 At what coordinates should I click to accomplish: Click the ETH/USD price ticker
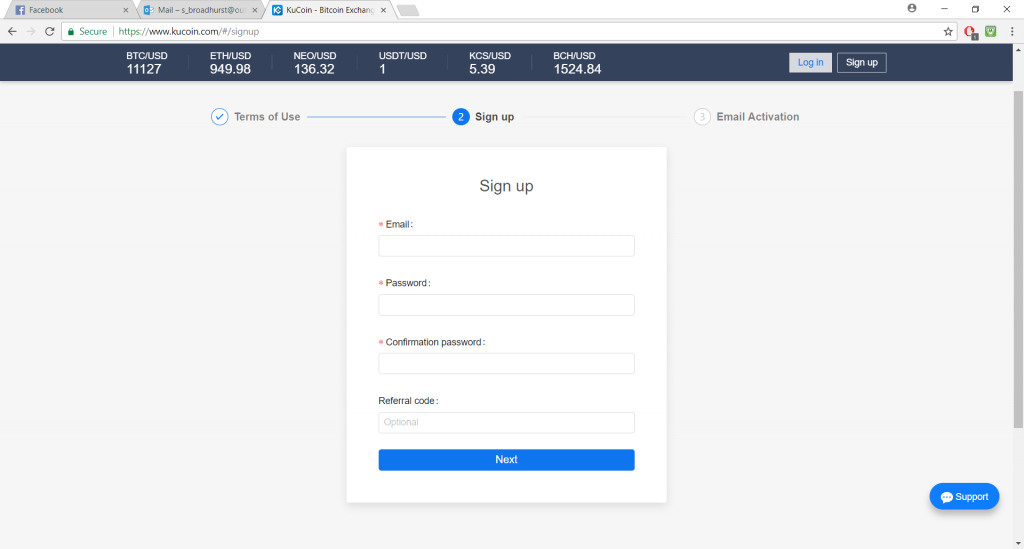point(230,63)
